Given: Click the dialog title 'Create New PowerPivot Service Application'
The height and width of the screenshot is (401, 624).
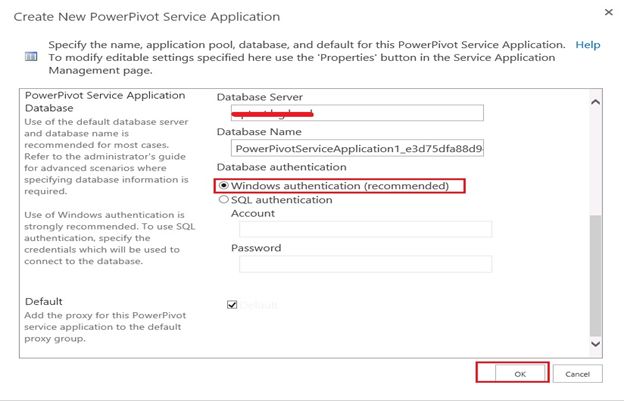Looking at the screenshot, I should coord(147,17).
